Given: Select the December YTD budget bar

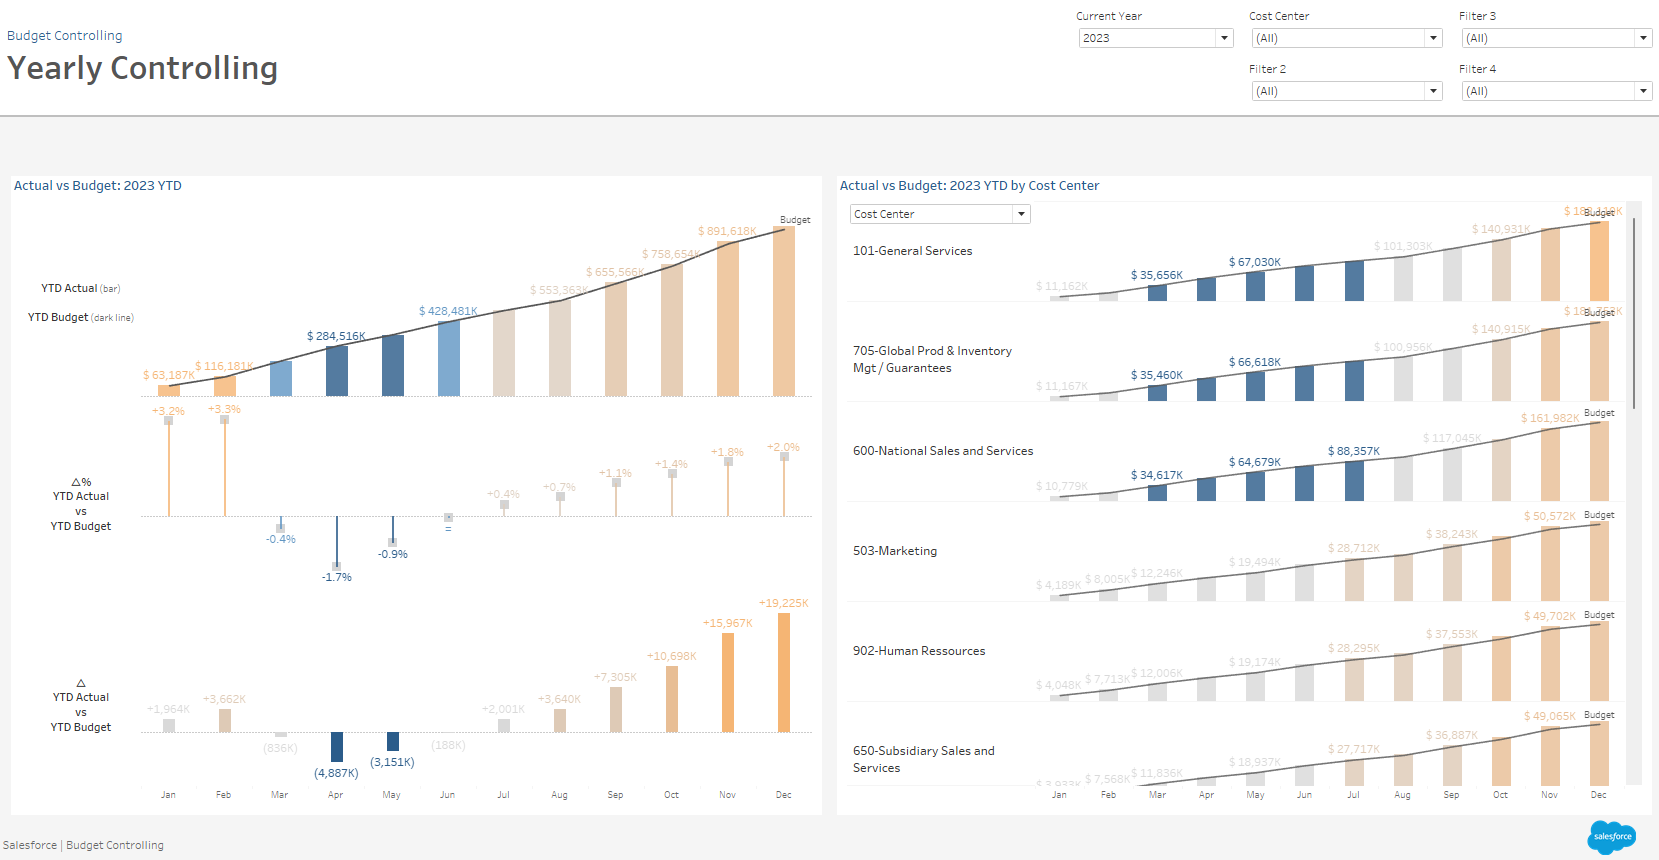Looking at the screenshot, I should tap(784, 311).
